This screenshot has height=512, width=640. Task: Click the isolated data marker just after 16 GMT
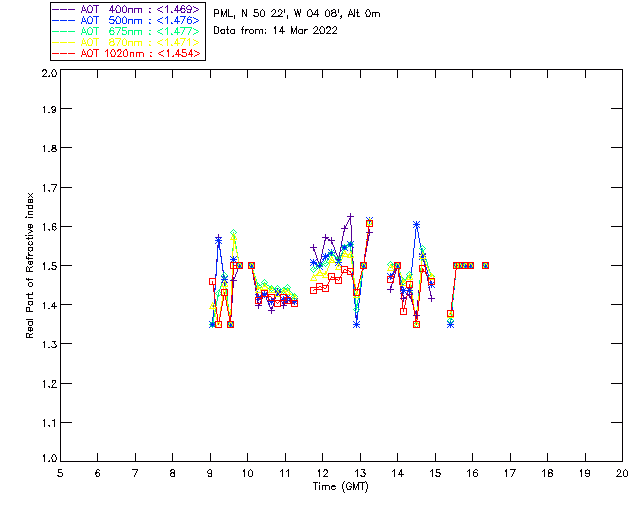tap(485, 265)
